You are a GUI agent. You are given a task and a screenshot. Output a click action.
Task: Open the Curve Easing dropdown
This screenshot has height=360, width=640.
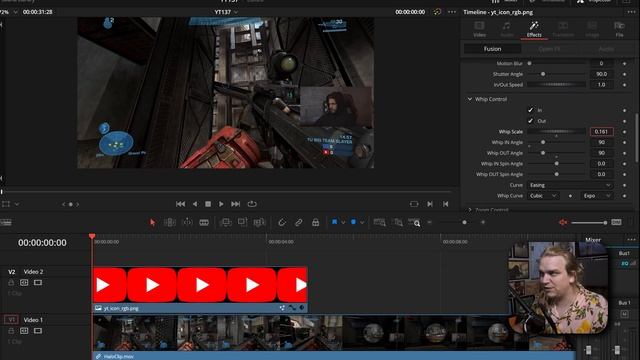(x=570, y=185)
